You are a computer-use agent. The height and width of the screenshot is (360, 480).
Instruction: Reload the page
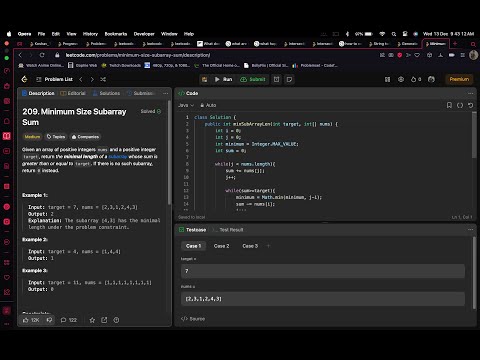tap(42, 55)
